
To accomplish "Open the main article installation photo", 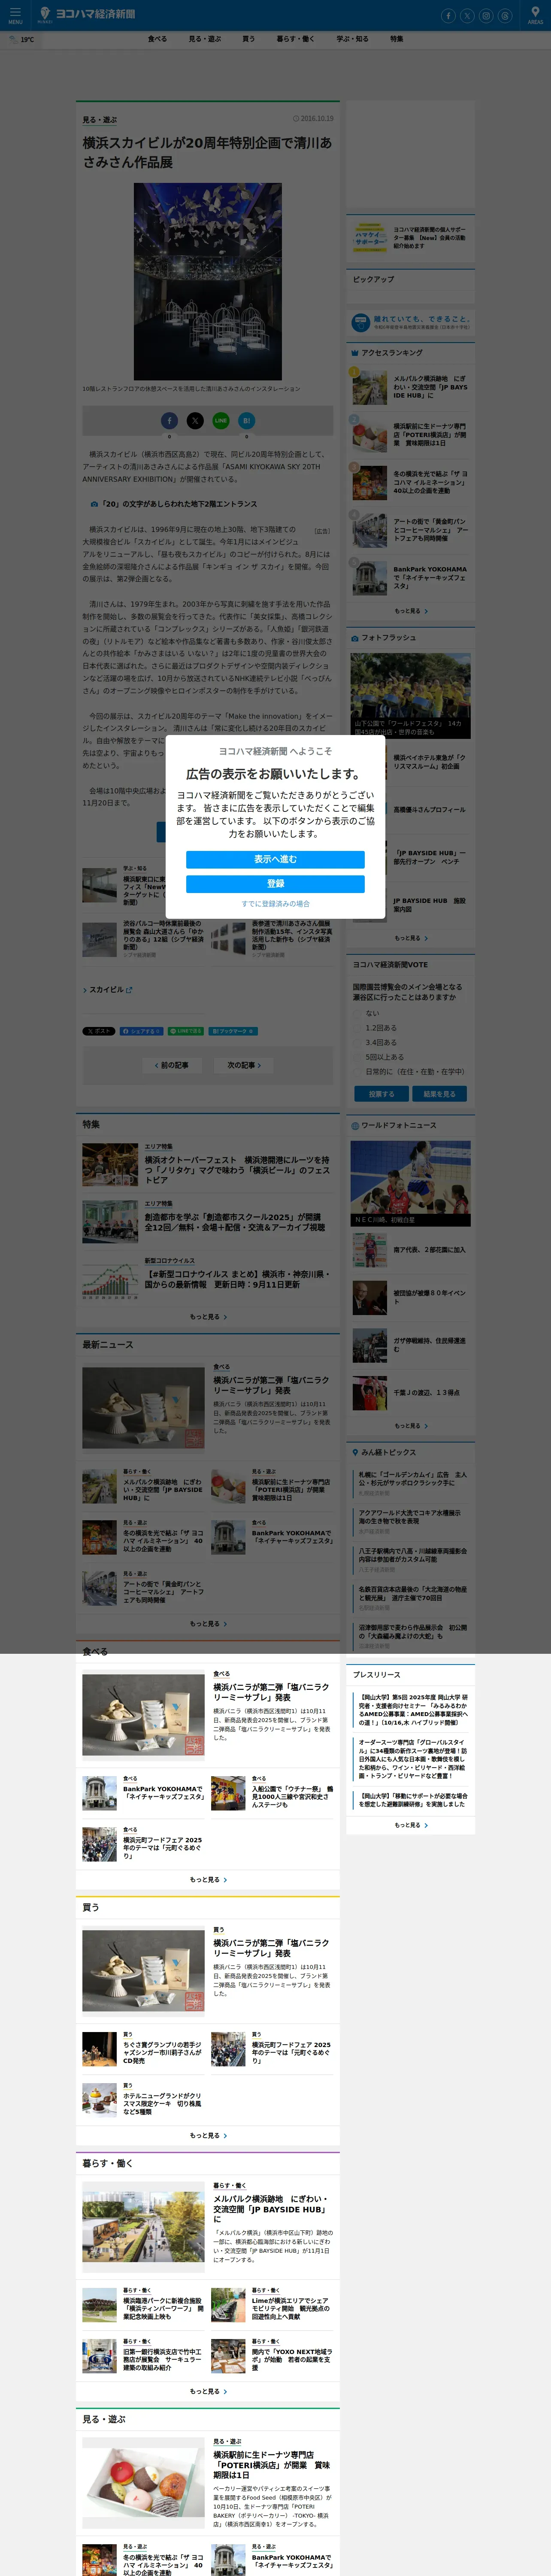I will click(208, 281).
